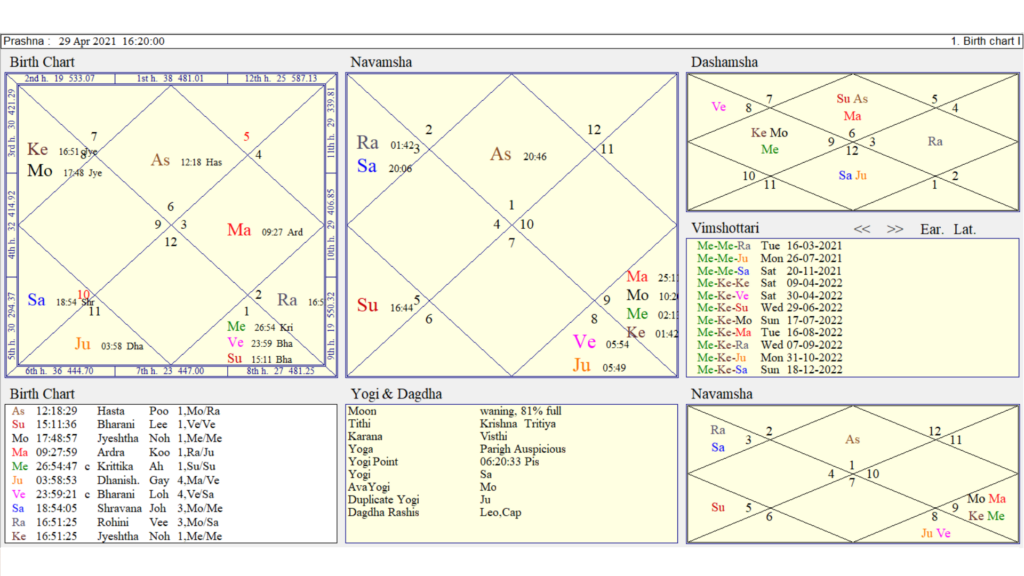Click the Dashamsha chart title
Screen dimensions: 1024x576
[724, 62]
